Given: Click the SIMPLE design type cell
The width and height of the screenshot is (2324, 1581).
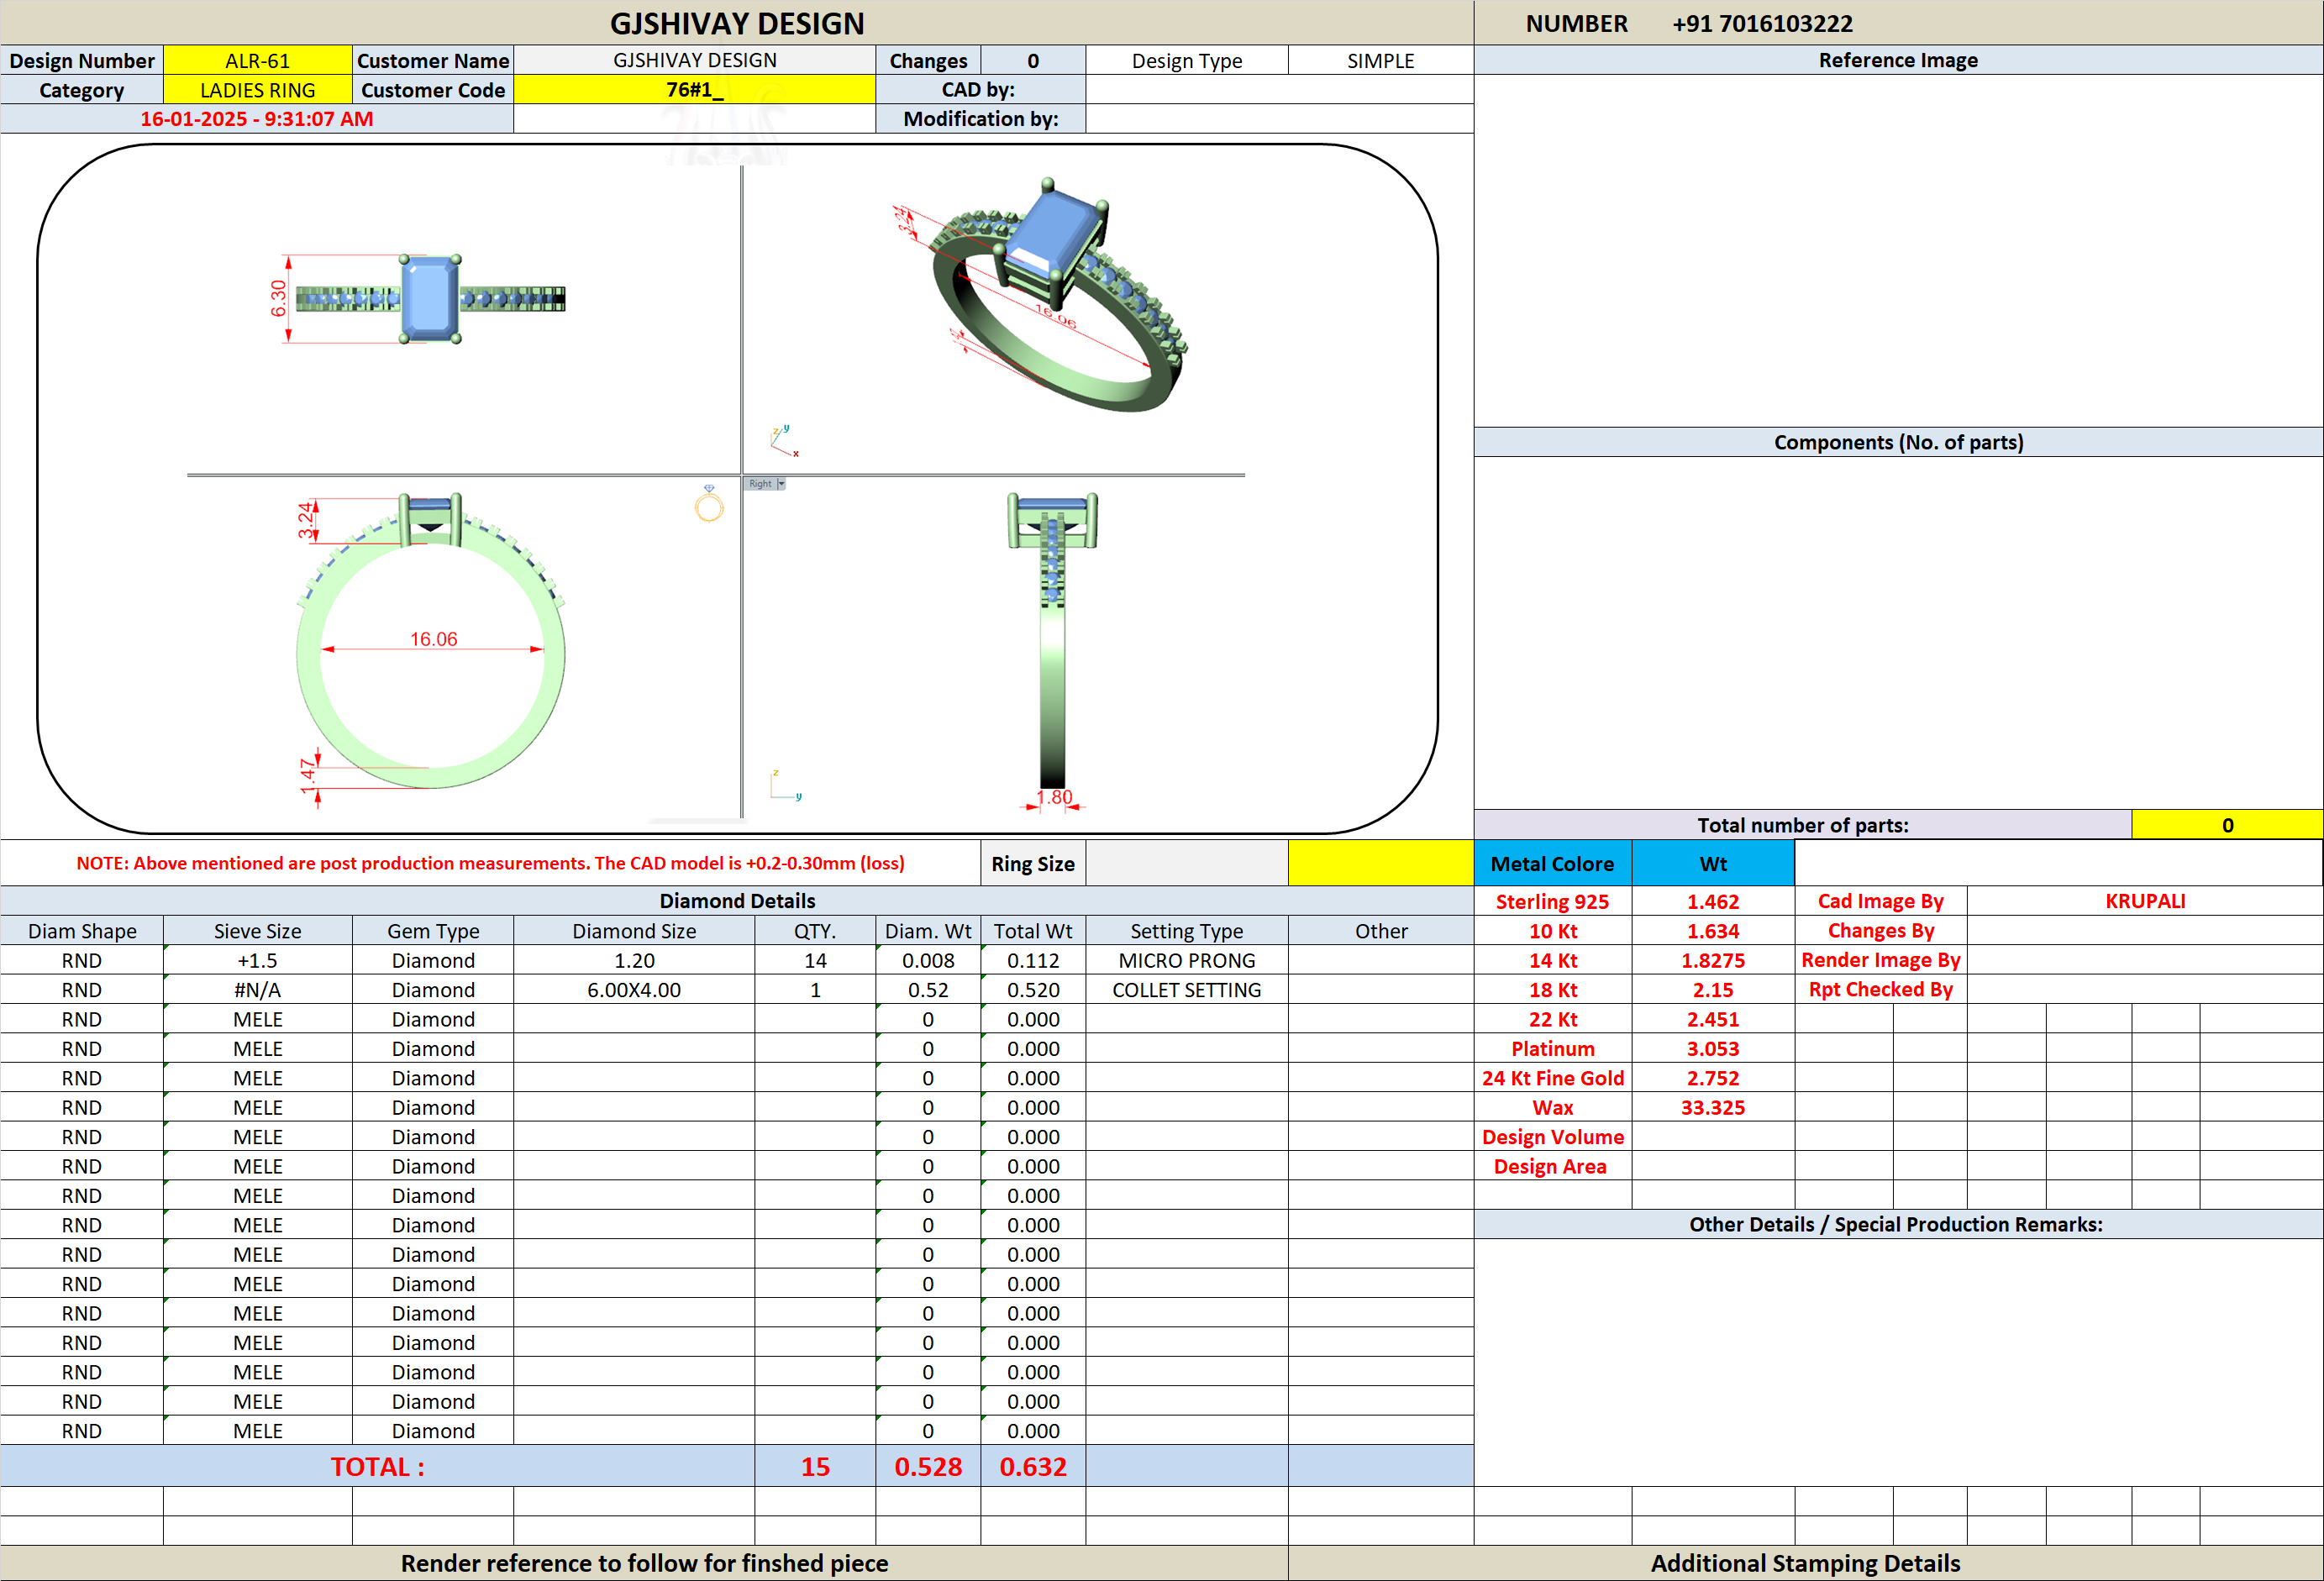Looking at the screenshot, I should 1381,61.
